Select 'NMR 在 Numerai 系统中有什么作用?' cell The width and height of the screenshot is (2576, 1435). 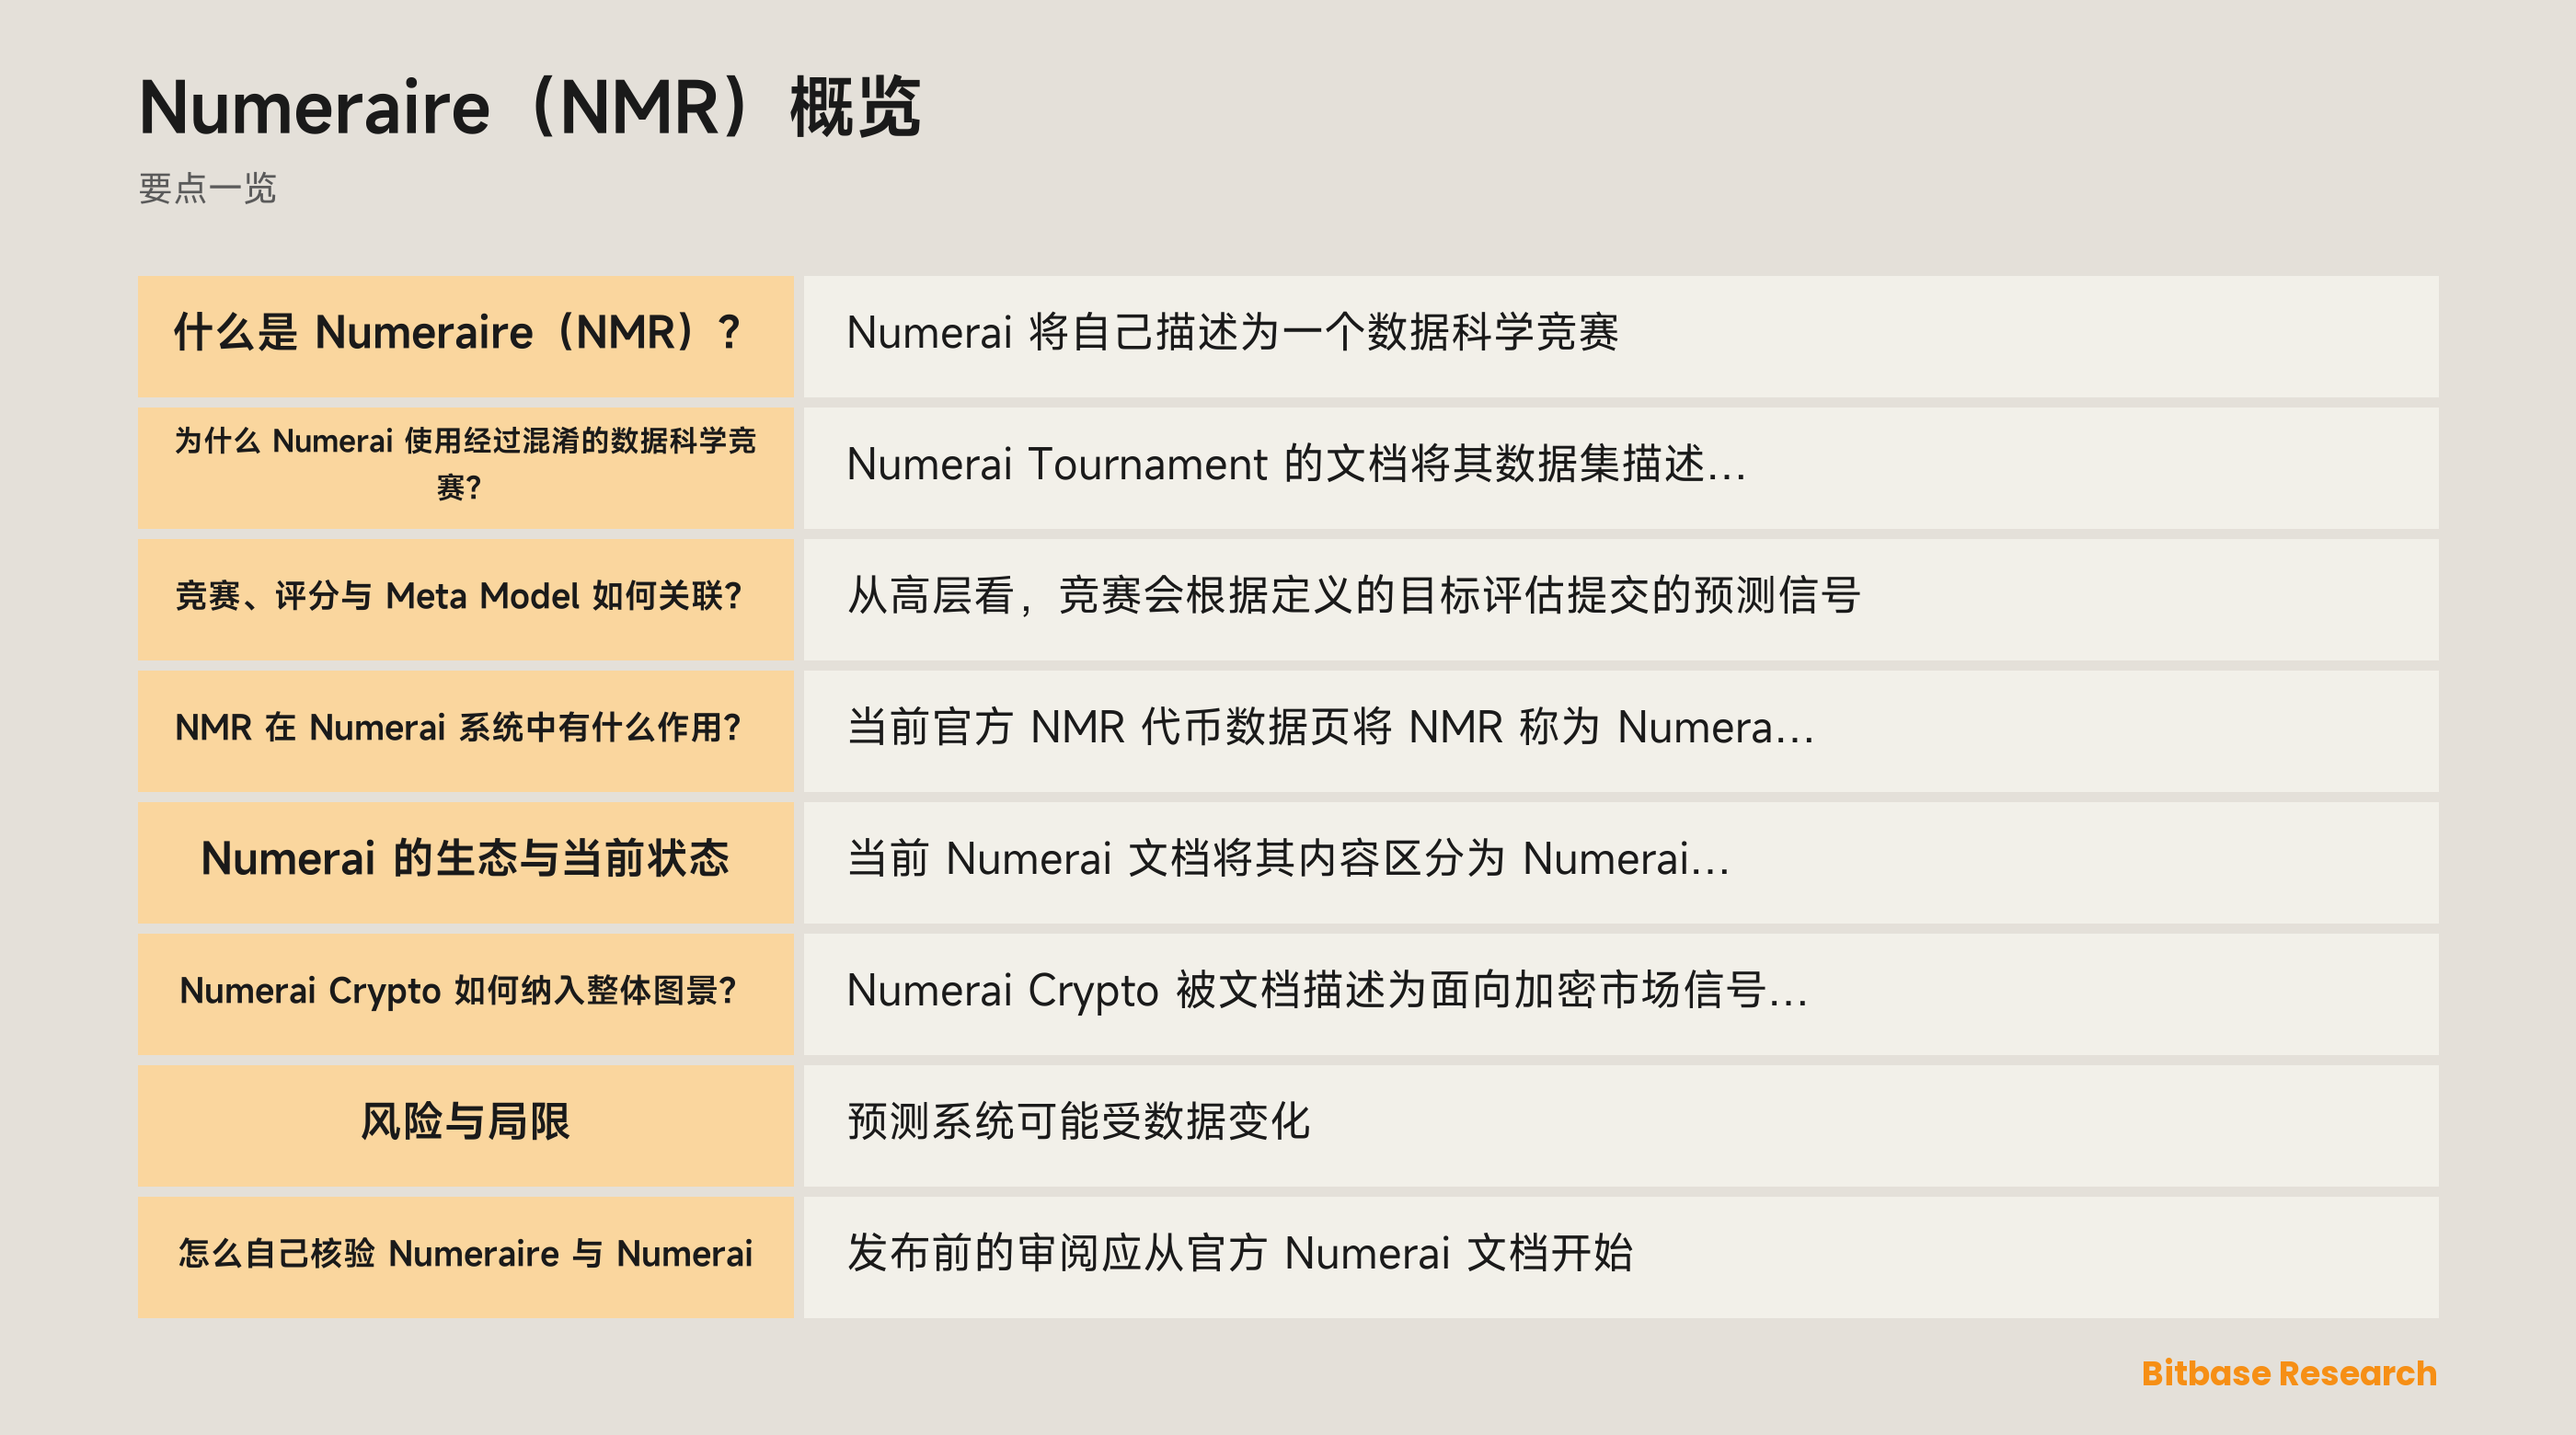(465, 731)
